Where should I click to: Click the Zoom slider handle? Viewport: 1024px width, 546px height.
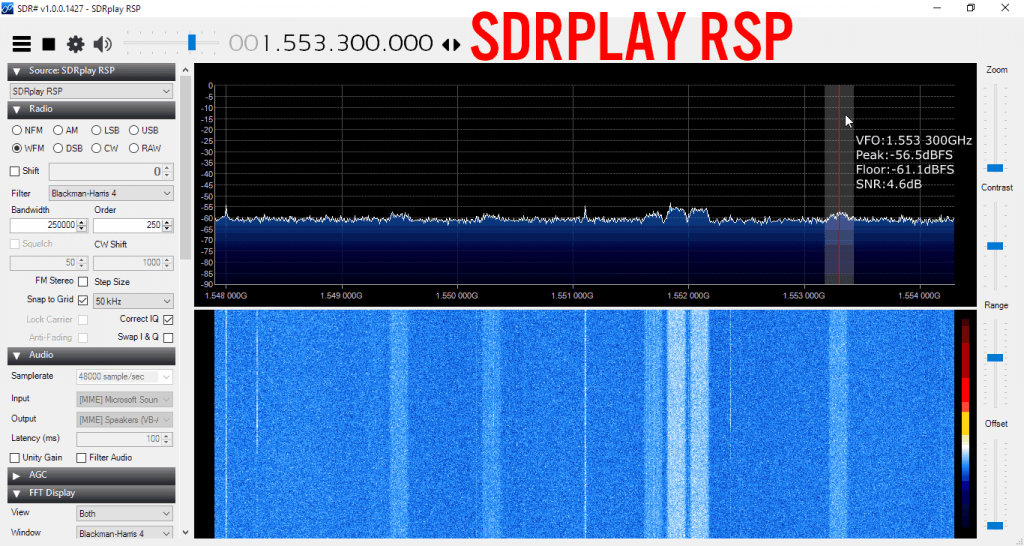tap(995, 167)
